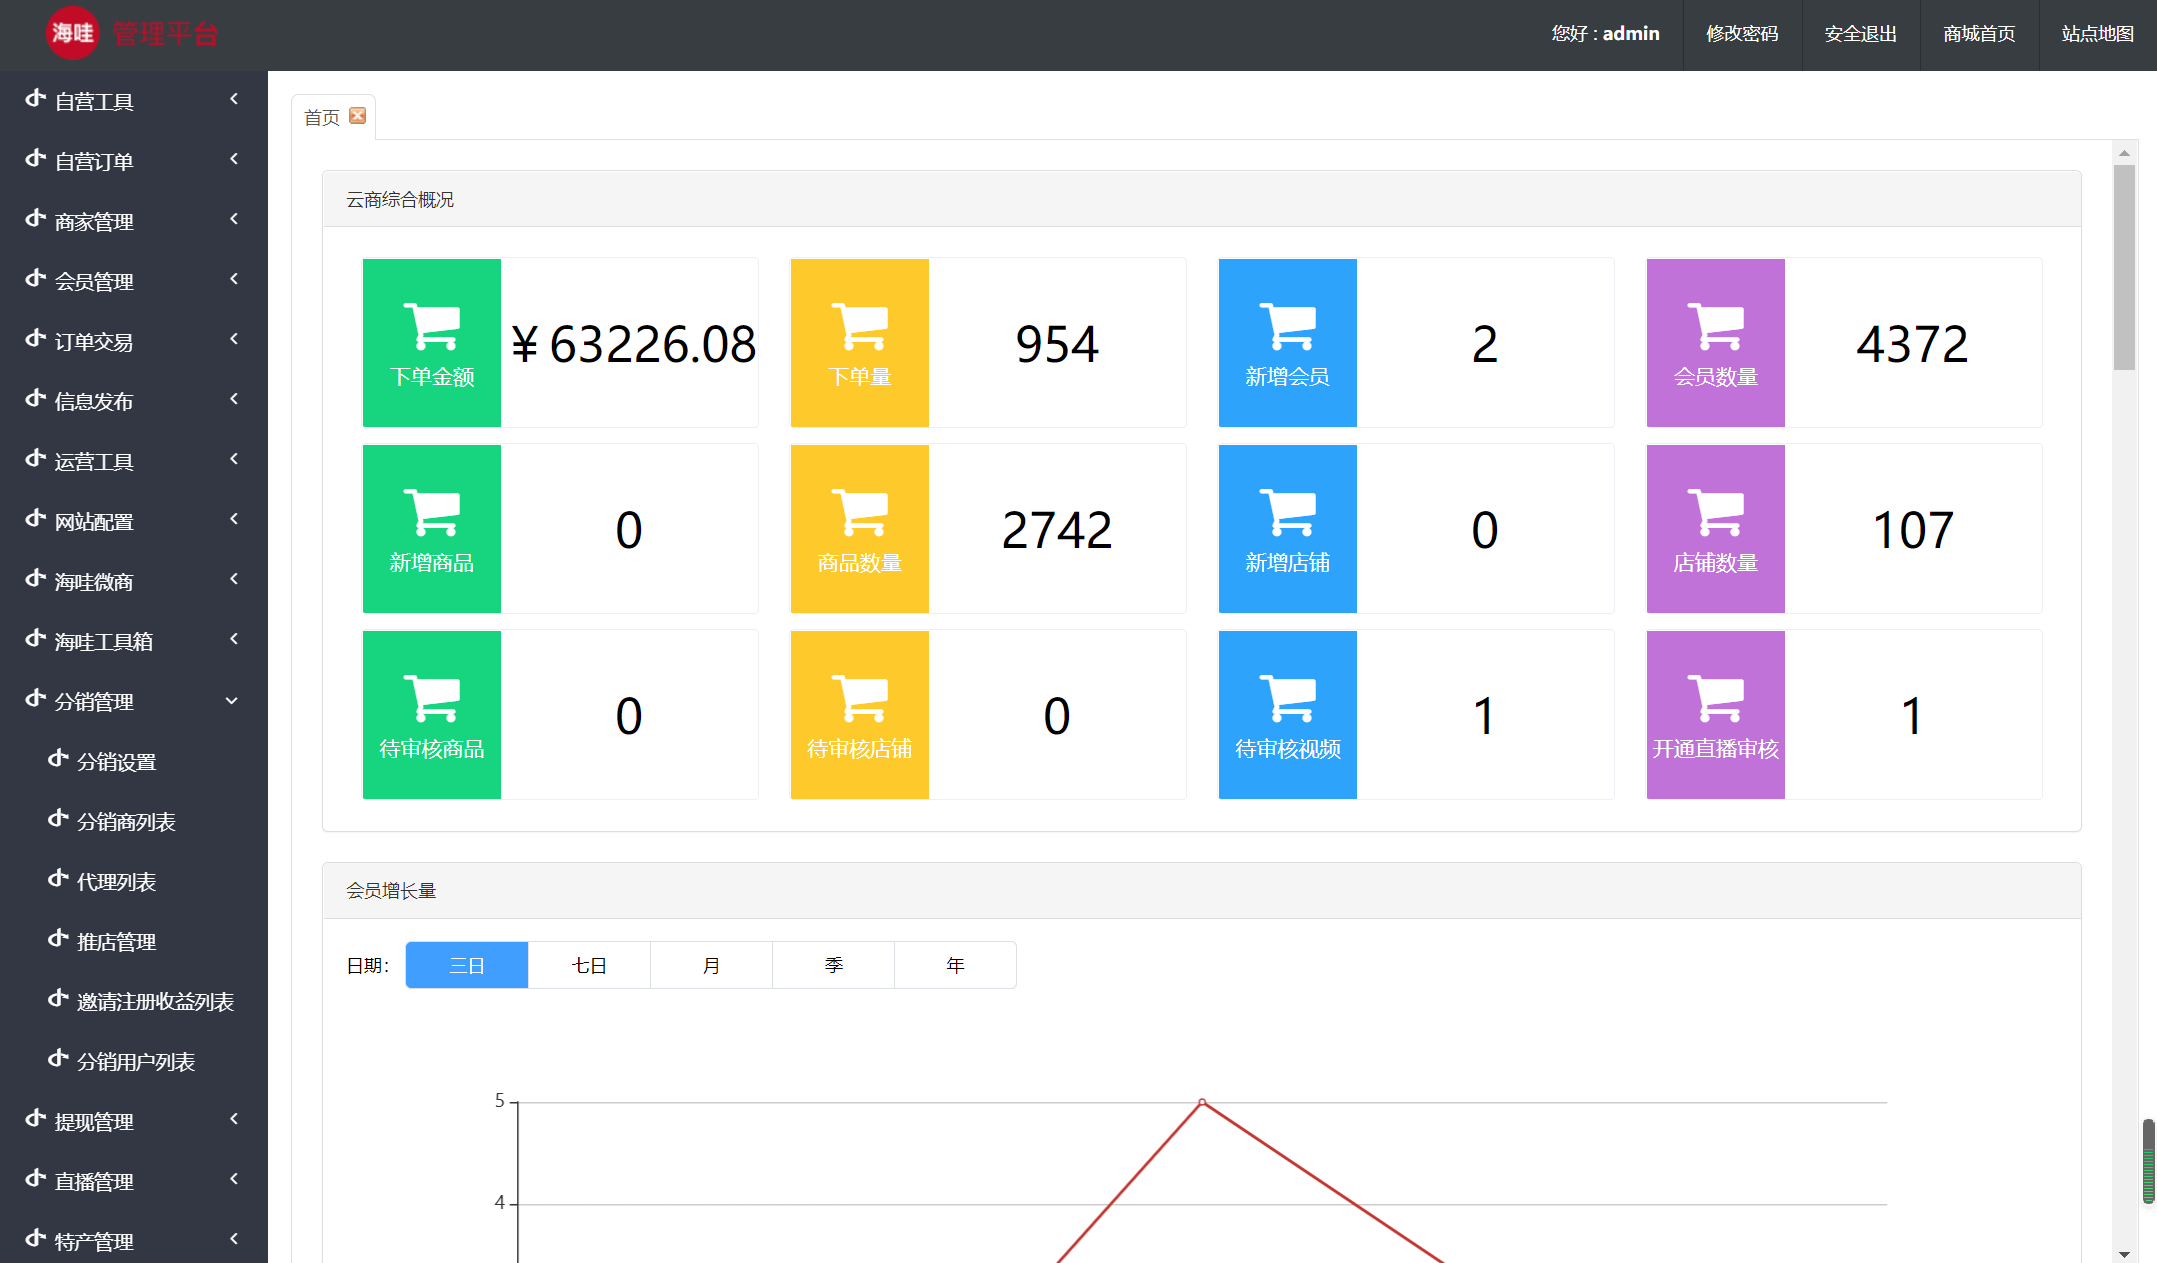Click the blue 待审核视频 cart icon
The height and width of the screenshot is (1263, 2157).
click(1287, 698)
